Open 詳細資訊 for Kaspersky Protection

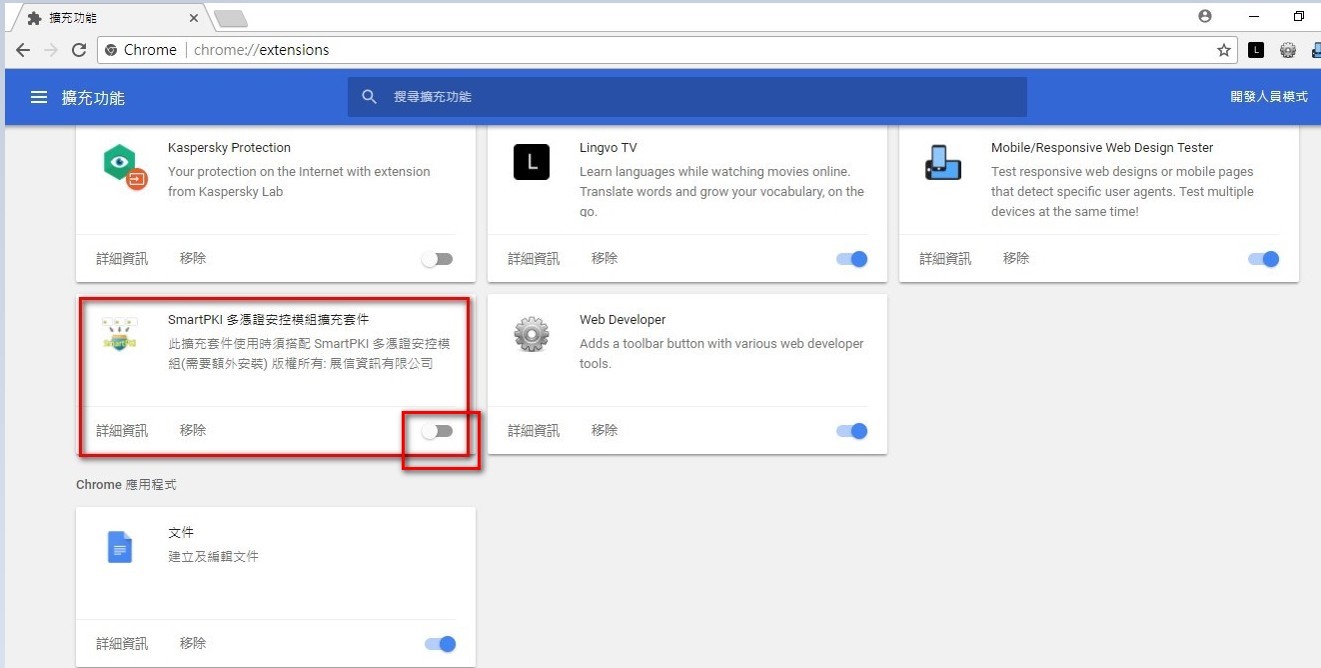coord(122,258)
